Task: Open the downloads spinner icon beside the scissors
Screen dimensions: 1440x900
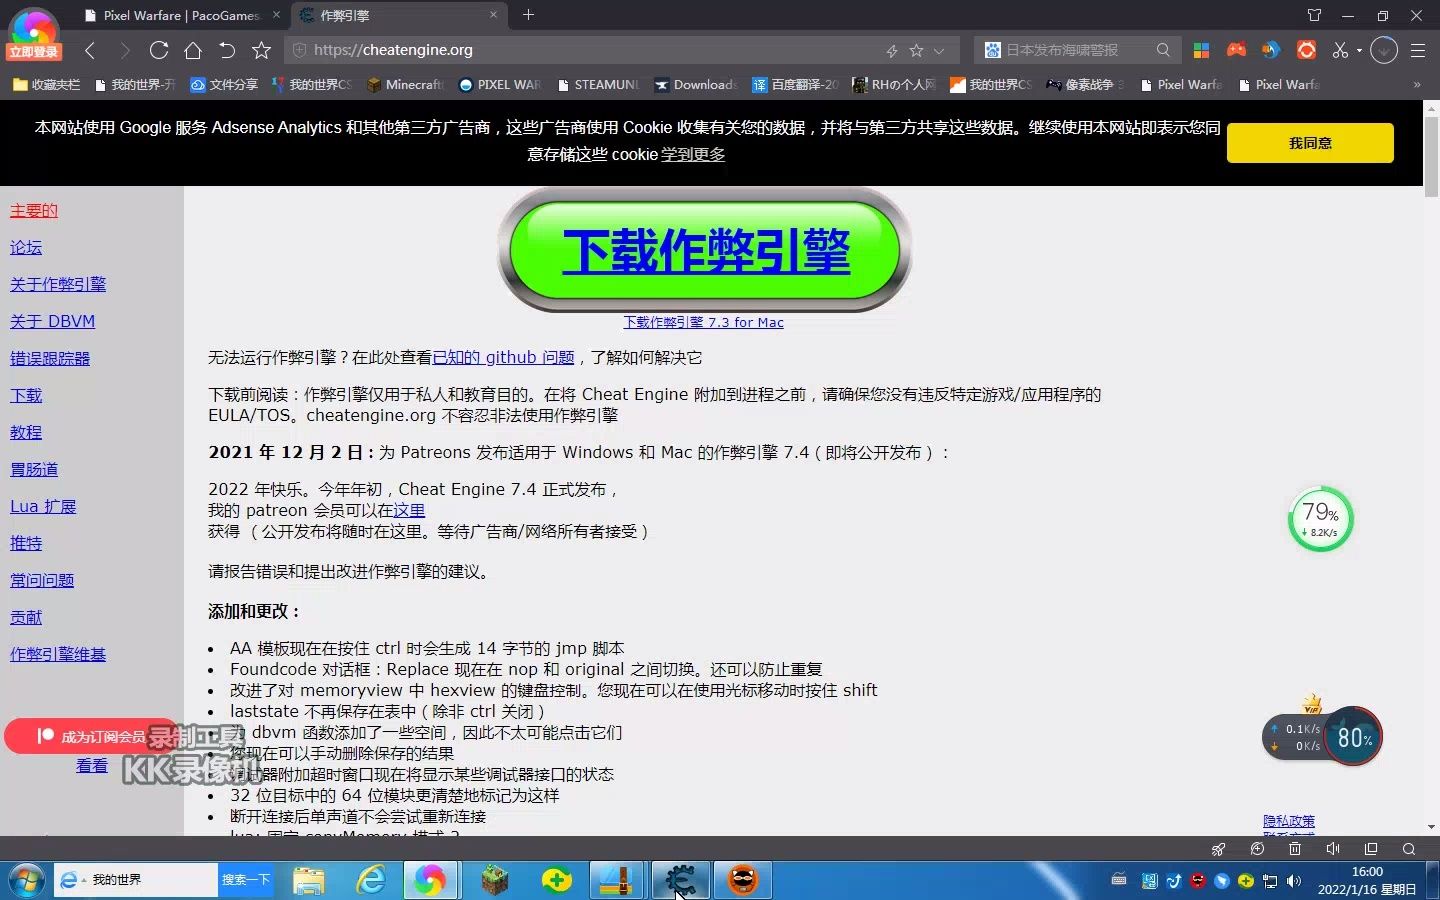Action: [x=1385, y=50]
